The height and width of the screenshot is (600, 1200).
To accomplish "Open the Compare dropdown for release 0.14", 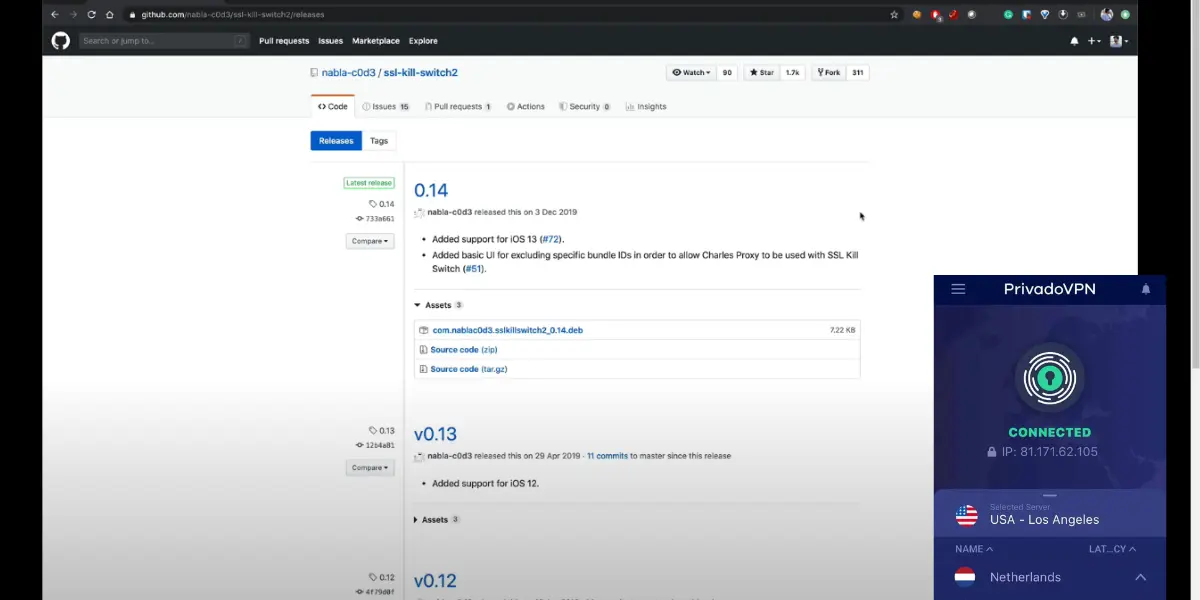I will coord(370,241).
